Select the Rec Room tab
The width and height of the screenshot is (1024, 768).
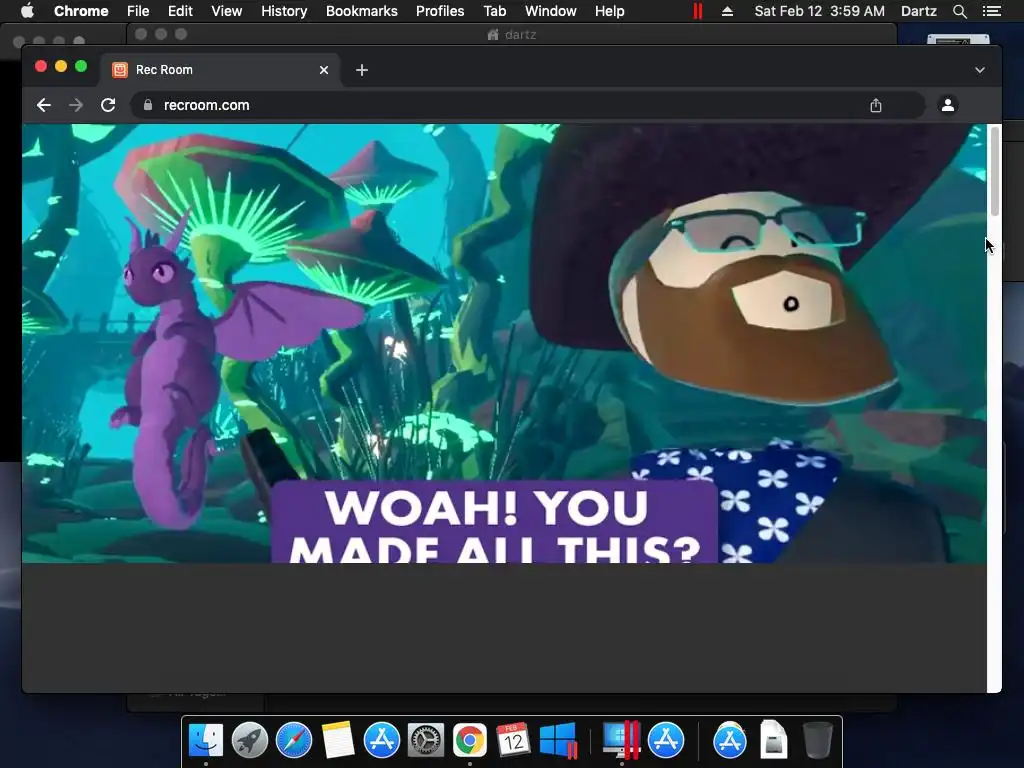[x=219, y=70]
